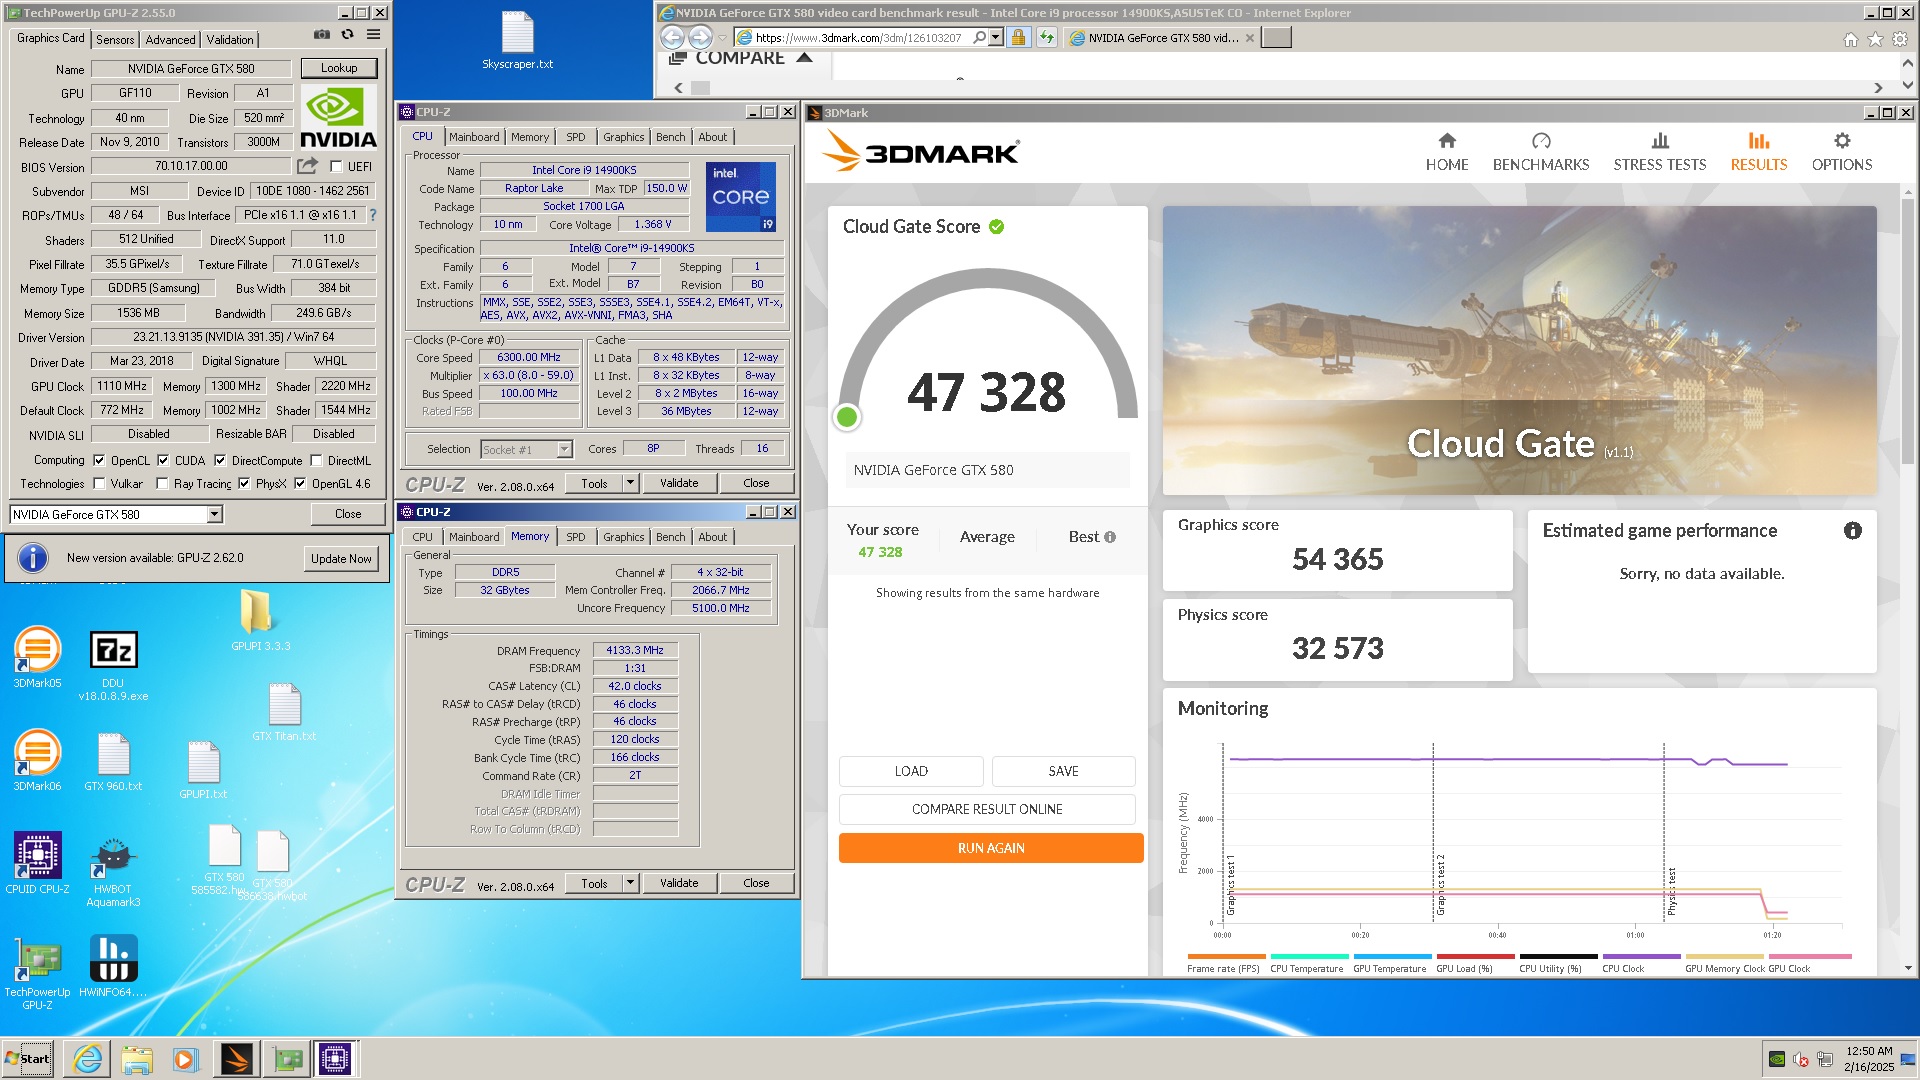
Task: Click the LOAD button in 3DMark
Action: coord(911,771)
